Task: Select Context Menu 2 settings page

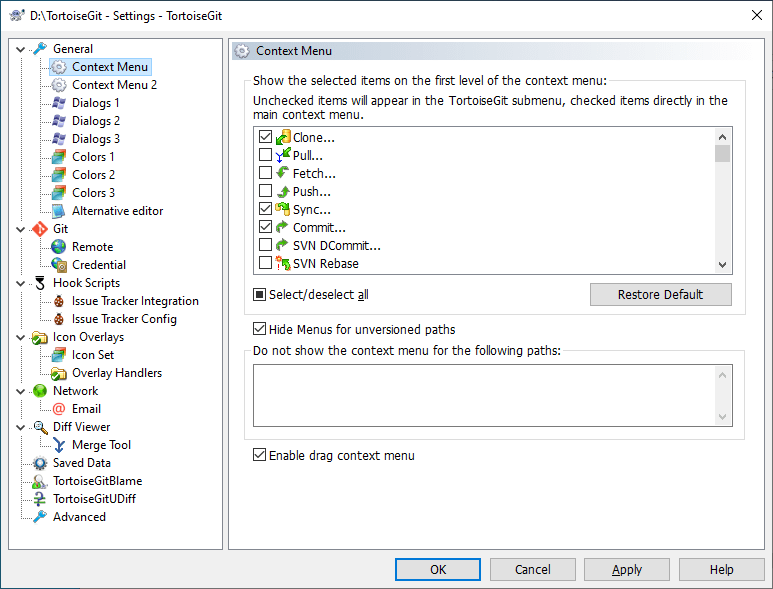Action: 114,85
